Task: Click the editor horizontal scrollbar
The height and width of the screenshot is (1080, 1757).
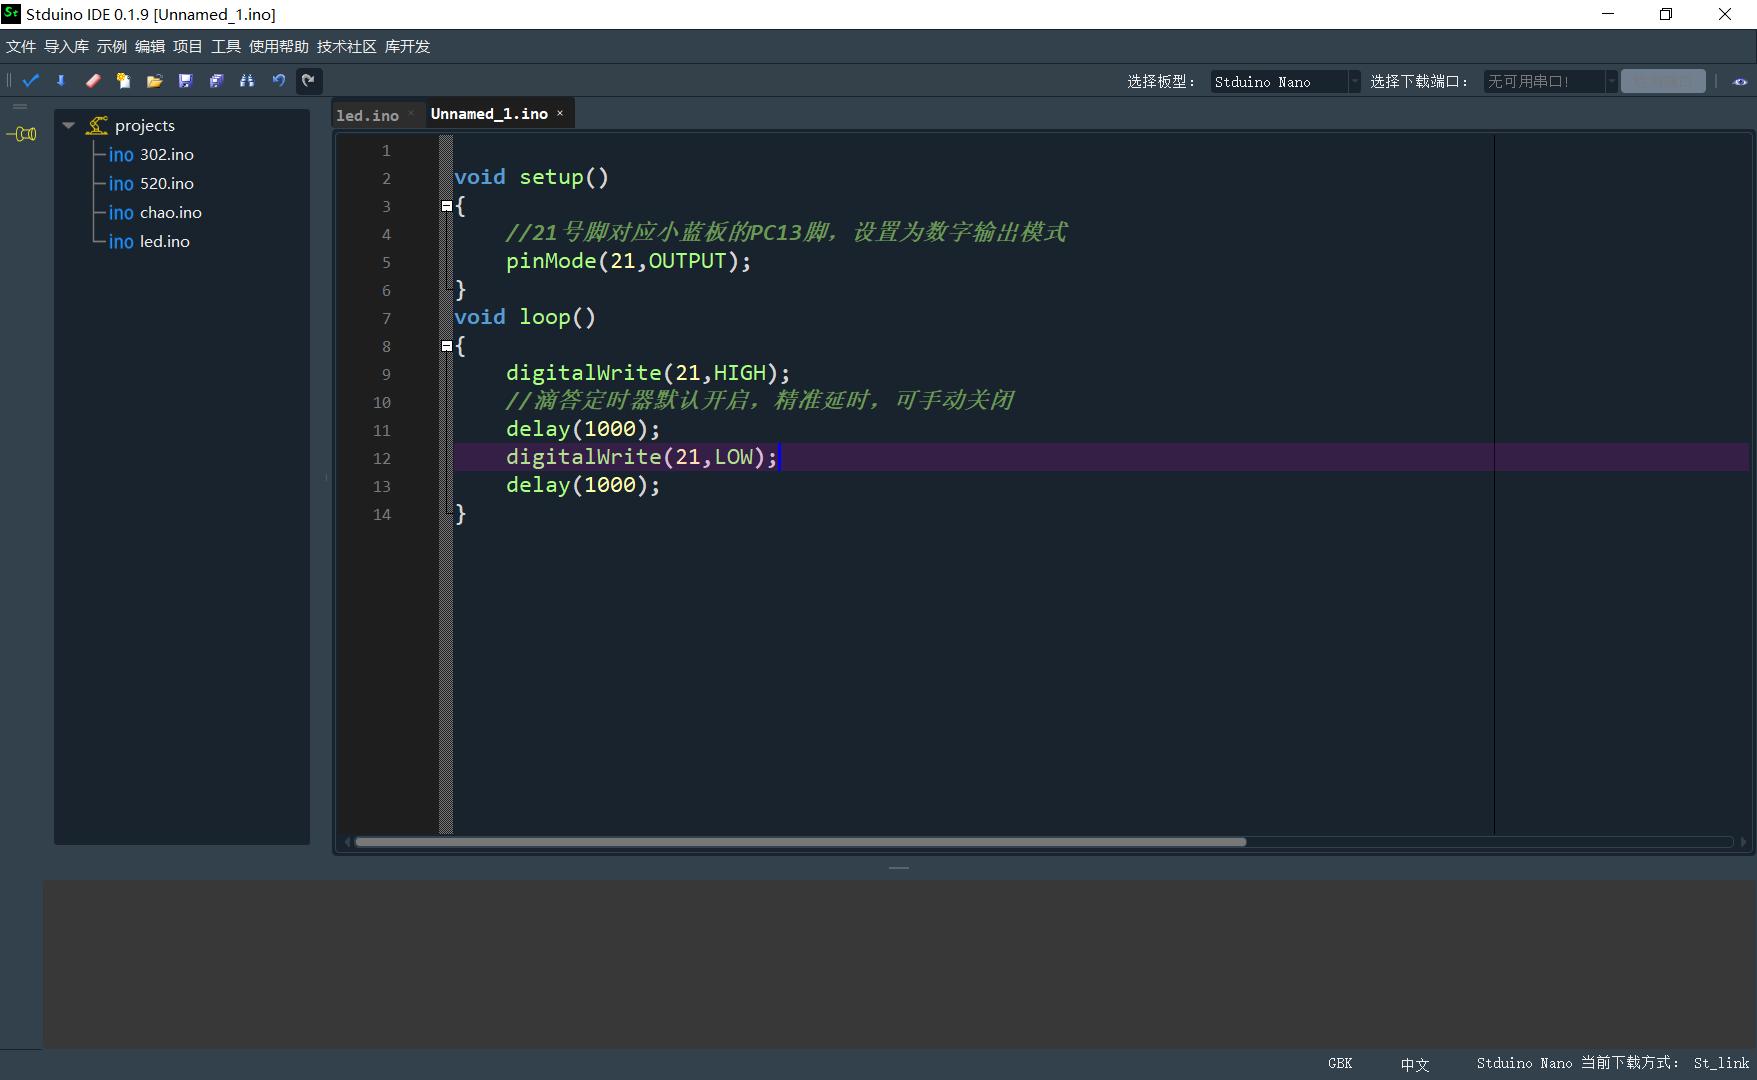Action: point(800,842)
